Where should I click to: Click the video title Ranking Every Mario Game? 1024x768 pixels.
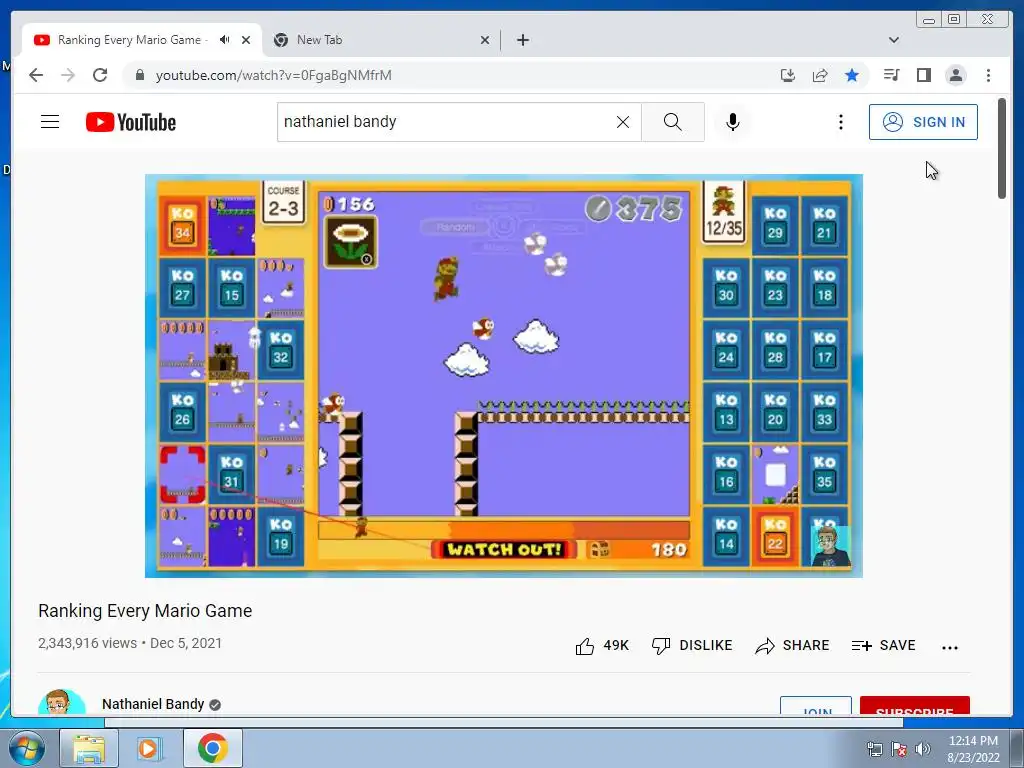145,611
